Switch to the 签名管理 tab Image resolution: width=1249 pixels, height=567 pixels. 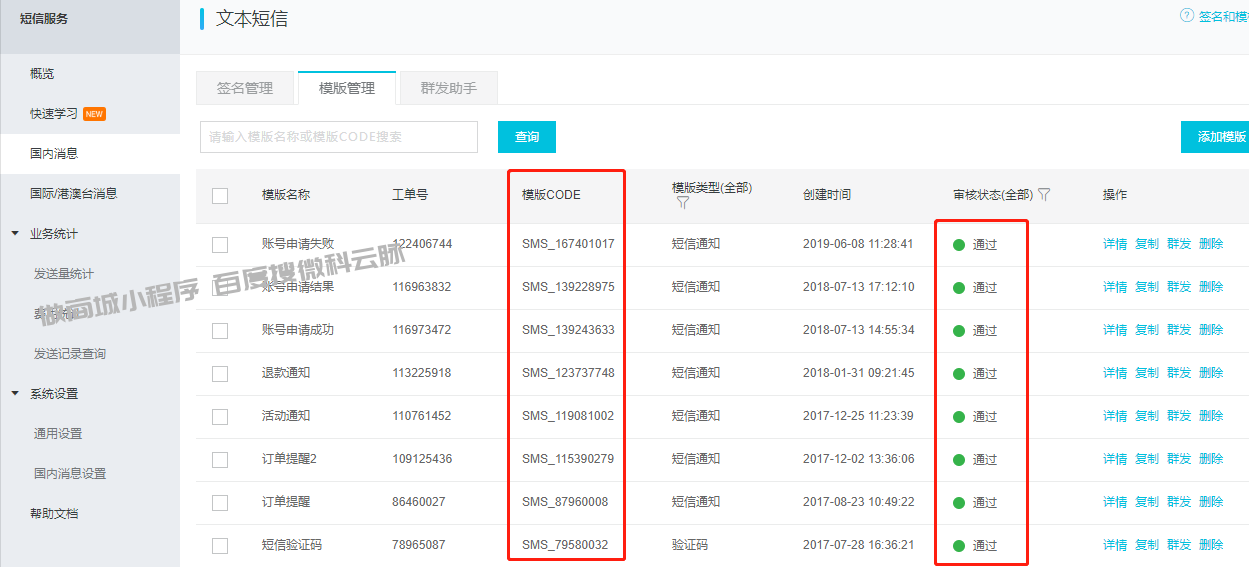coord(245,88)
